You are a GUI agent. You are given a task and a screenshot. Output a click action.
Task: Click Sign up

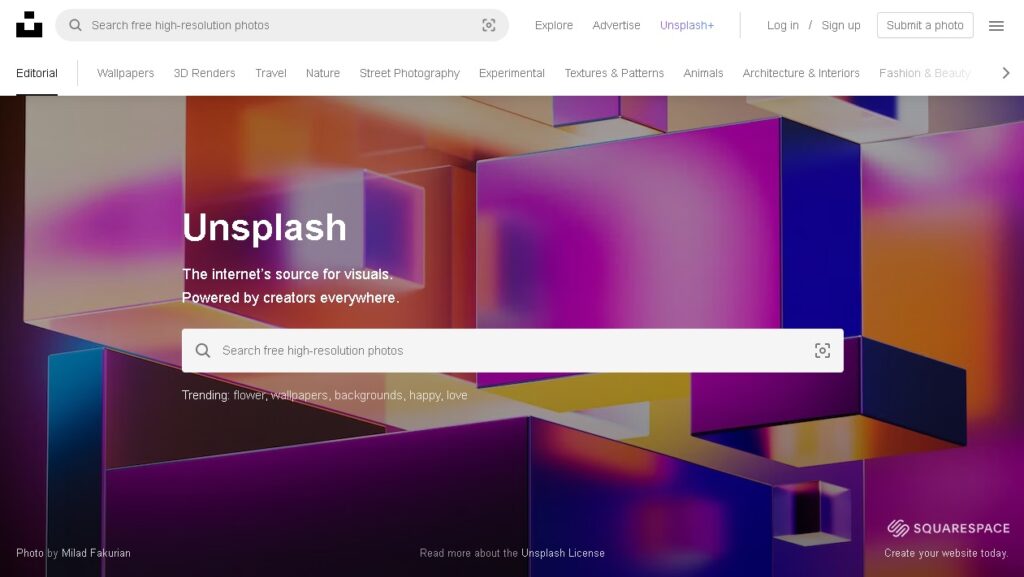840,25
